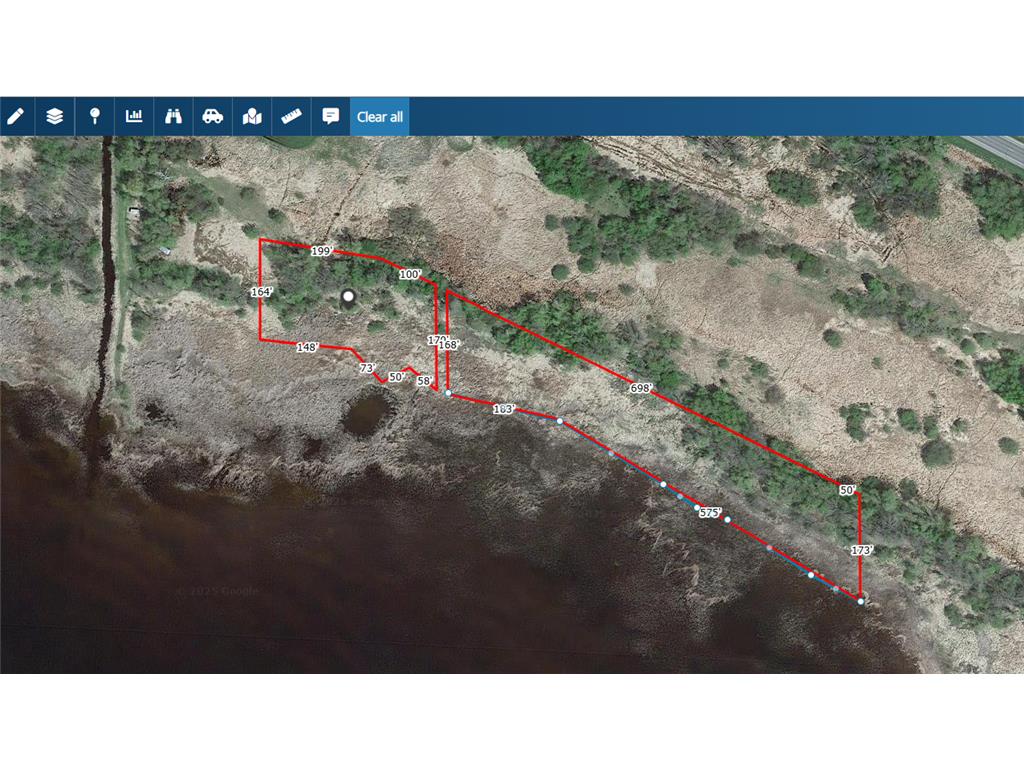Choose the ruler measure tool

coord(291,117)
